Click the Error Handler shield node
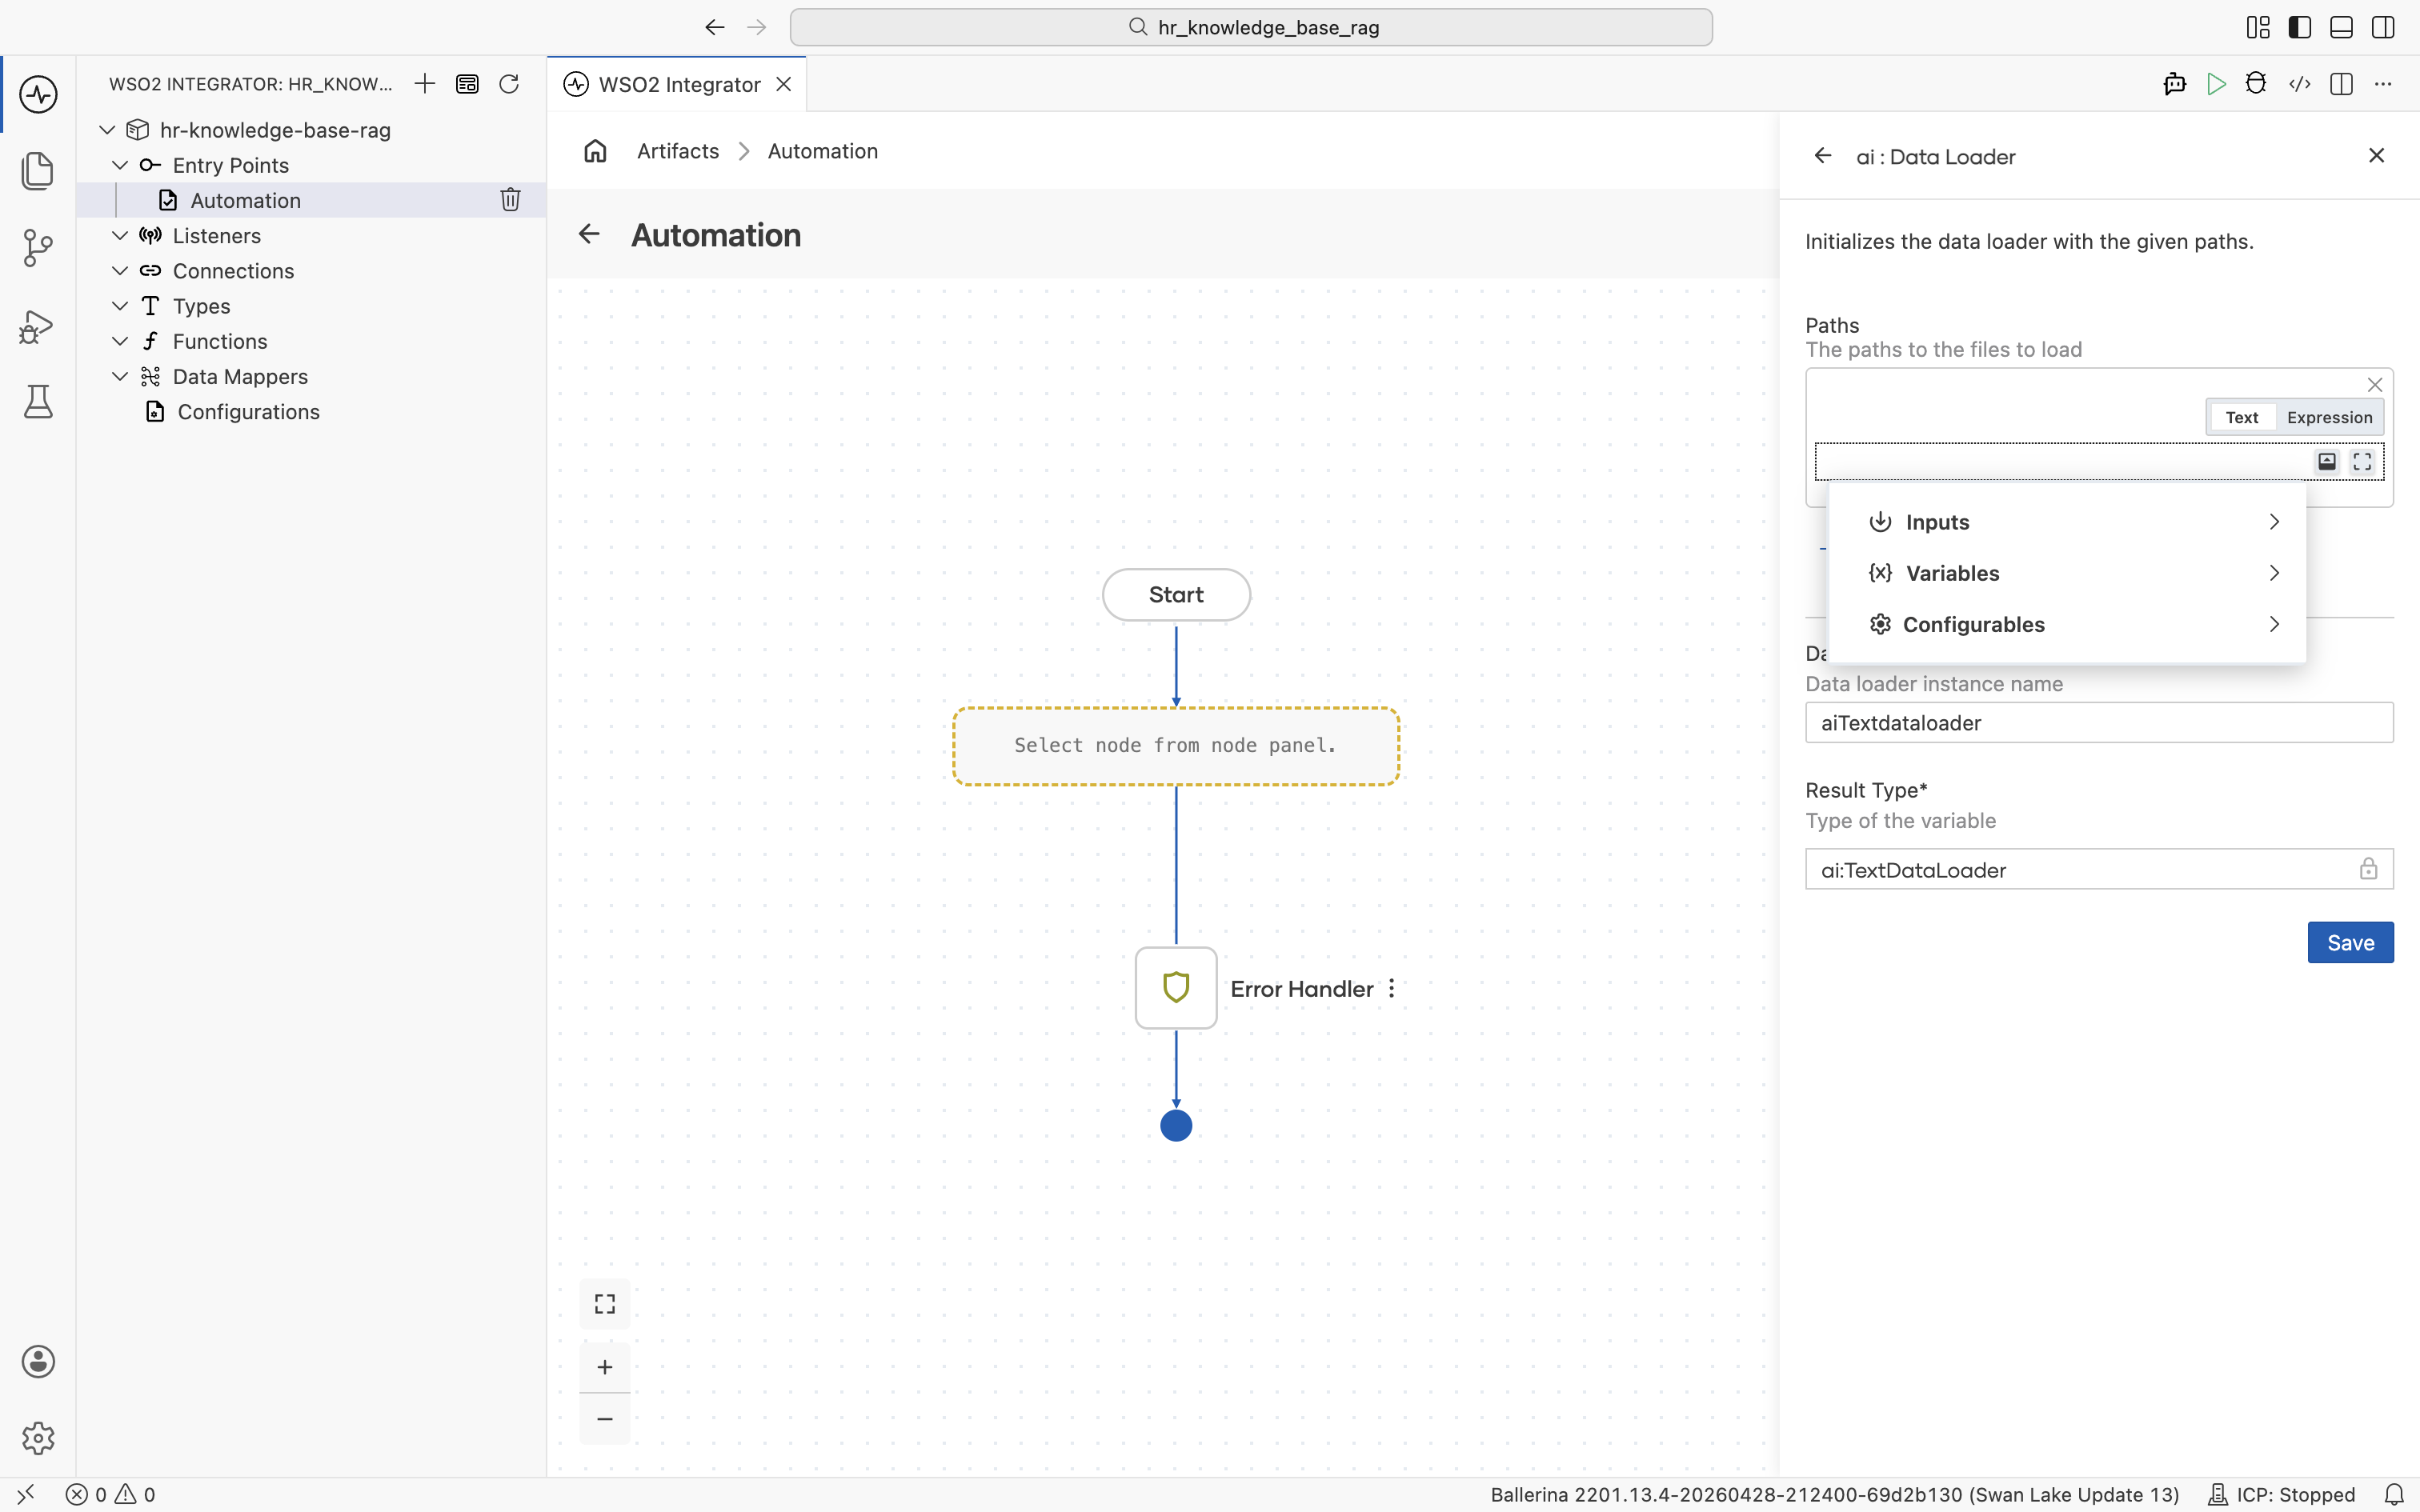The width and height of the screenshot is (2420, 1512). (x=1176, y=988)
